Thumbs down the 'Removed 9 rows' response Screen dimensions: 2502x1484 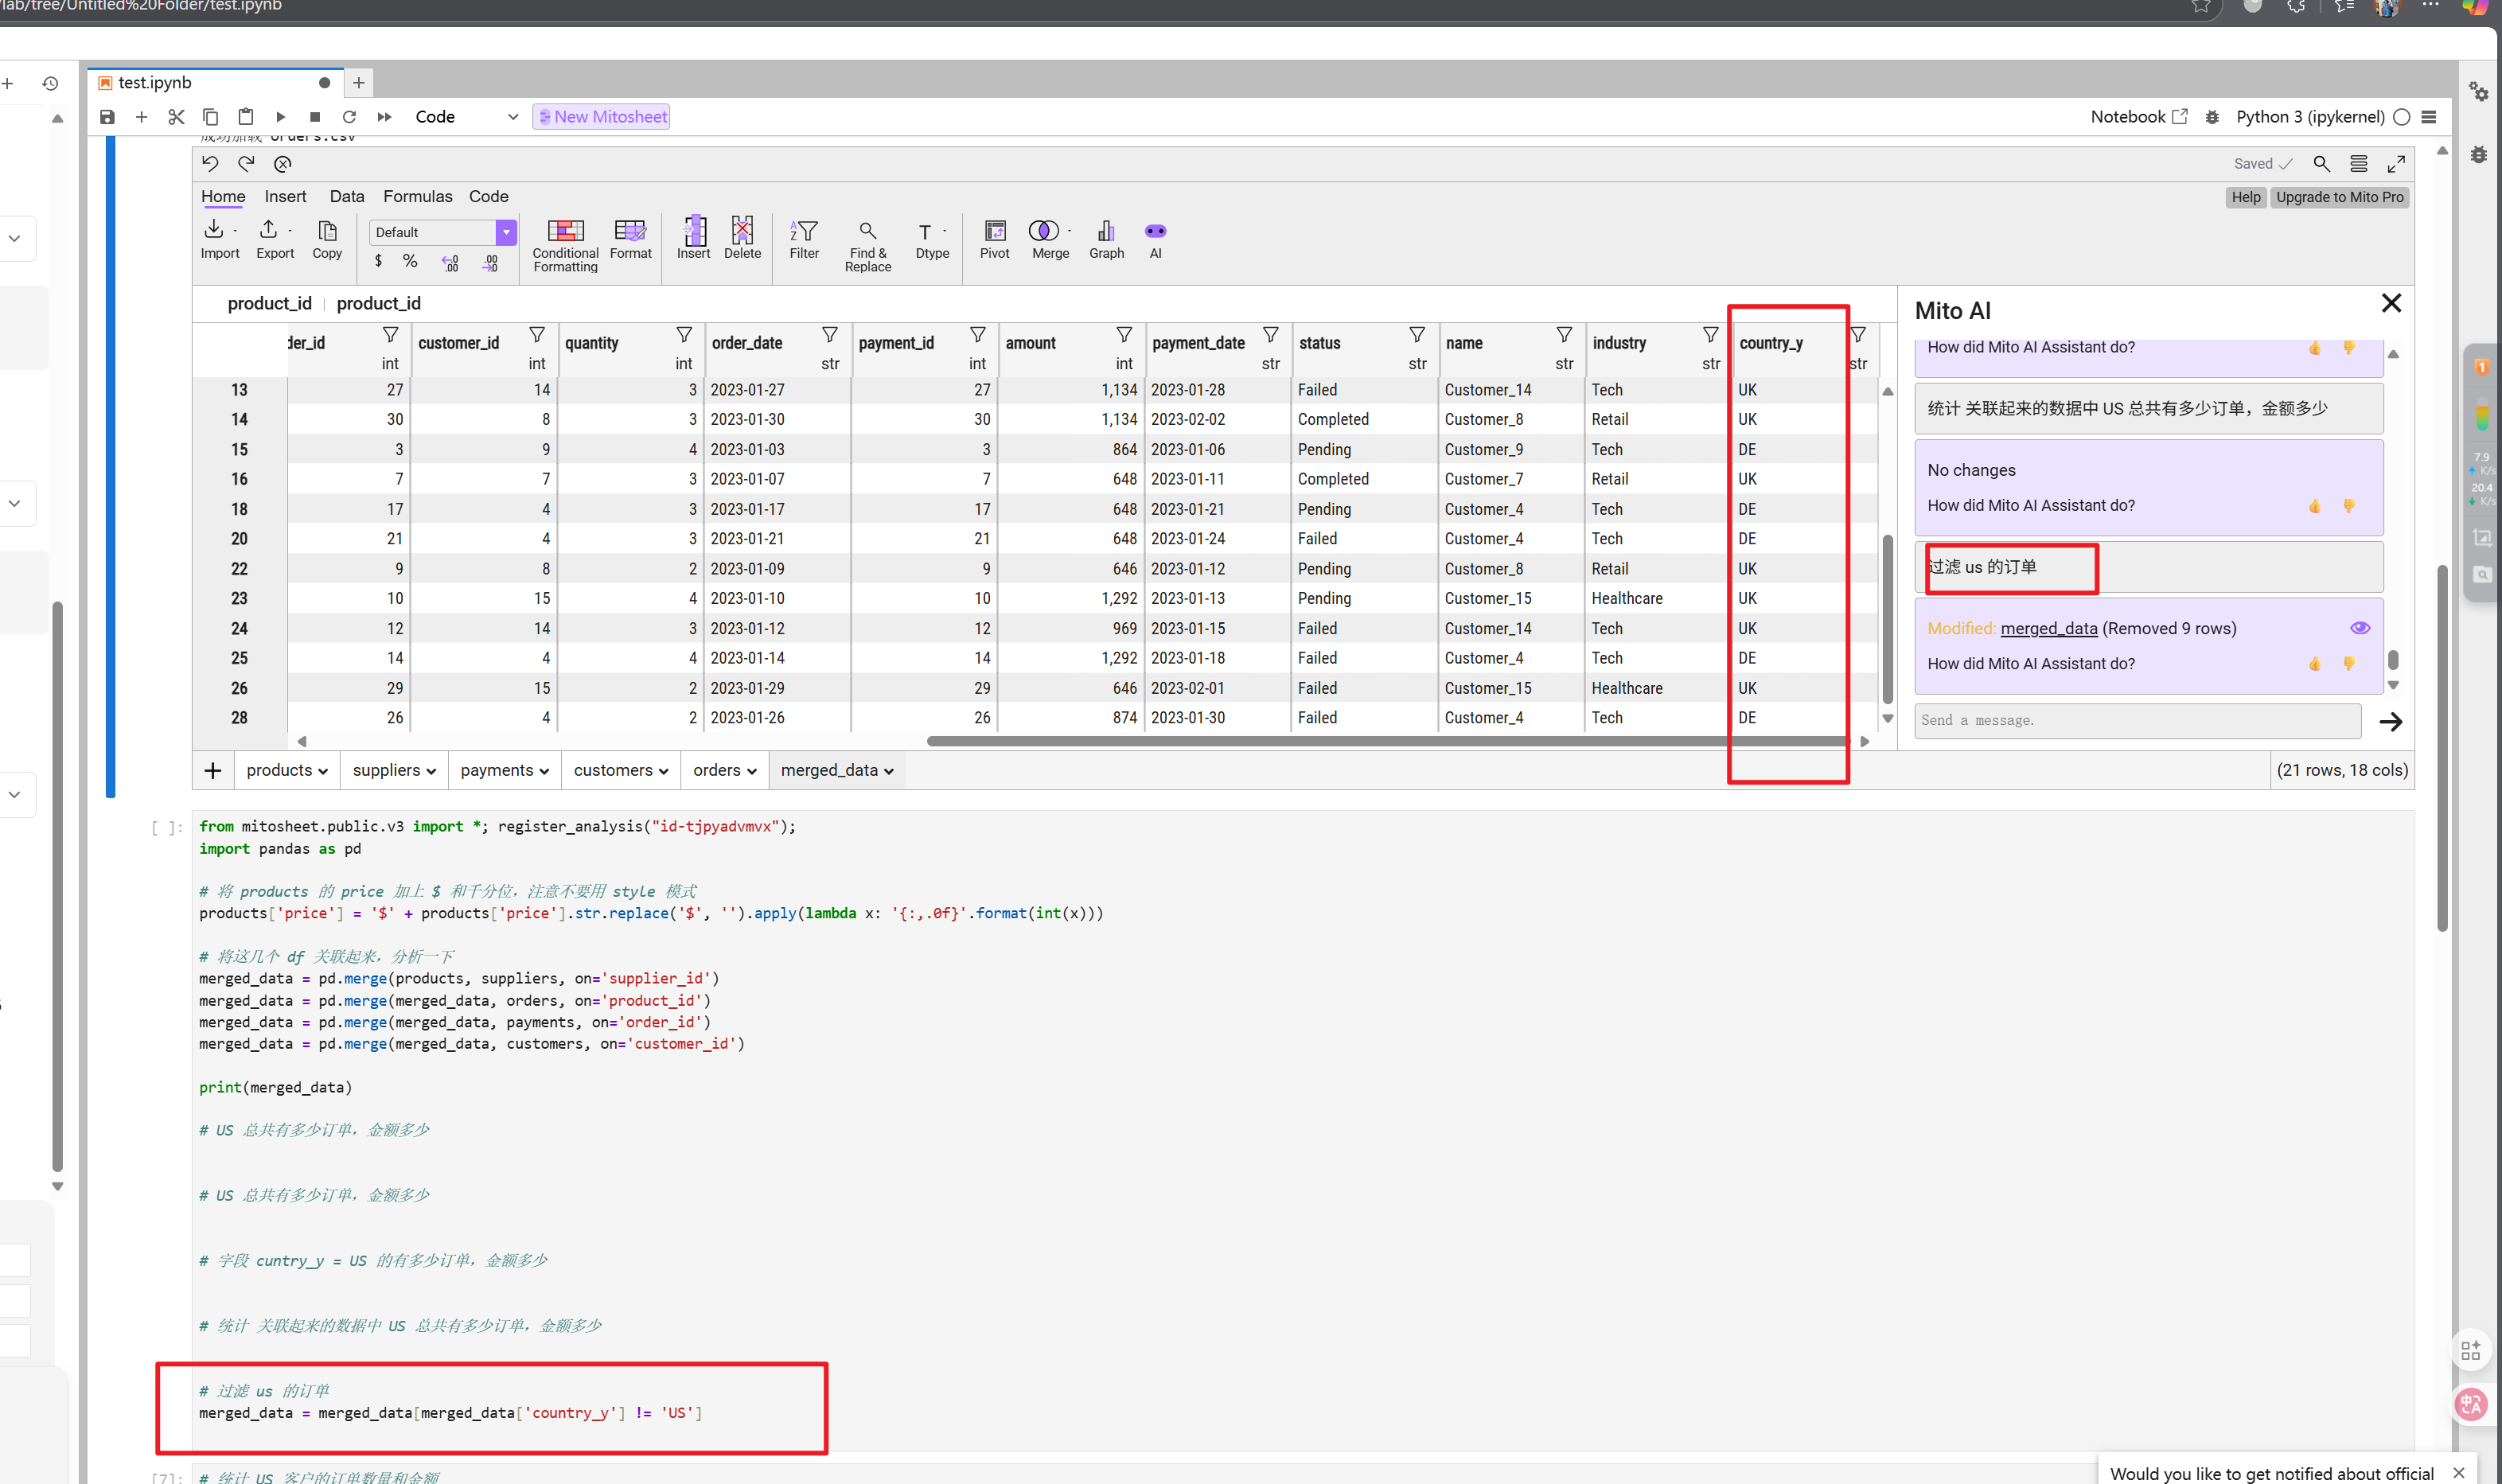pyautogui.click(x=2349, y=664)
